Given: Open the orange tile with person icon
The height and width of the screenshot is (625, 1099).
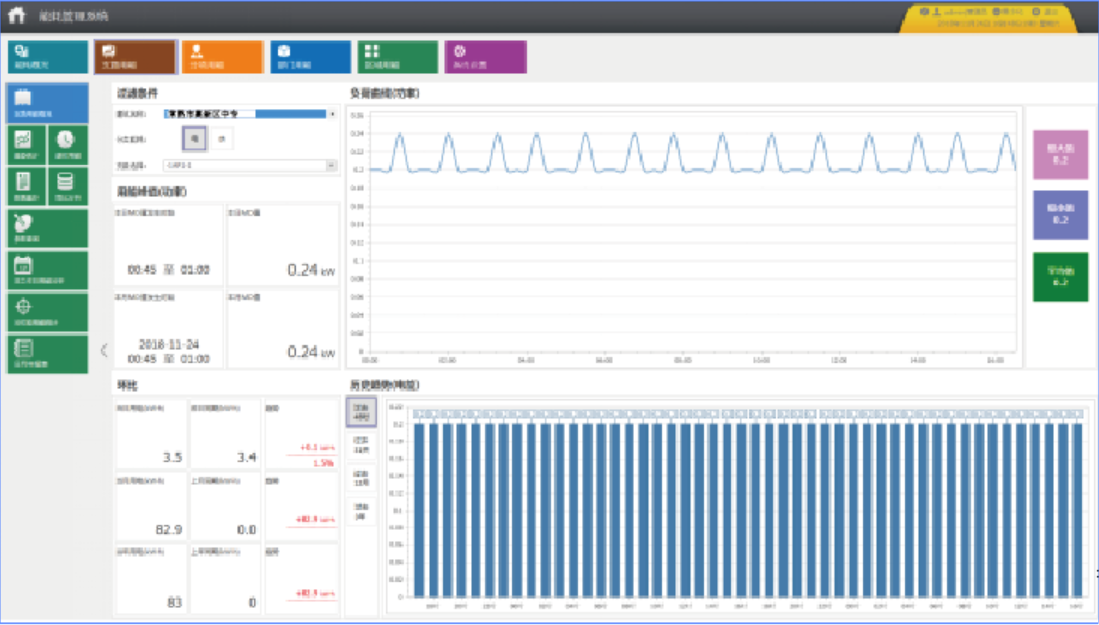Looking at the screenshot, I should click(x=222, y=57).
